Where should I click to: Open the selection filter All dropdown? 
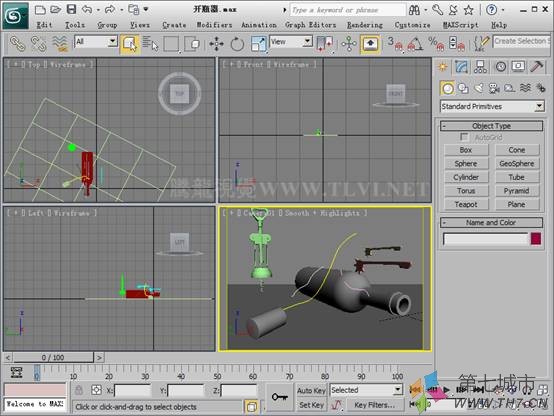pos(96,42)
